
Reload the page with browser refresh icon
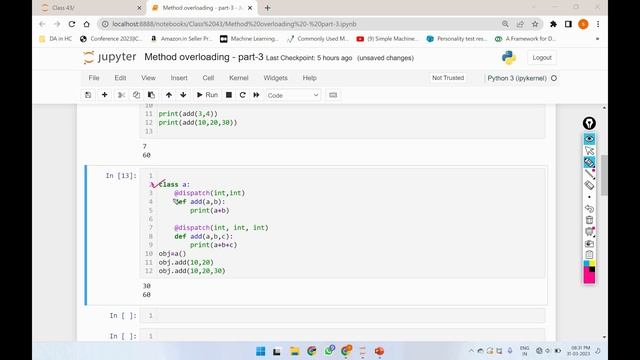click(72, 24)
